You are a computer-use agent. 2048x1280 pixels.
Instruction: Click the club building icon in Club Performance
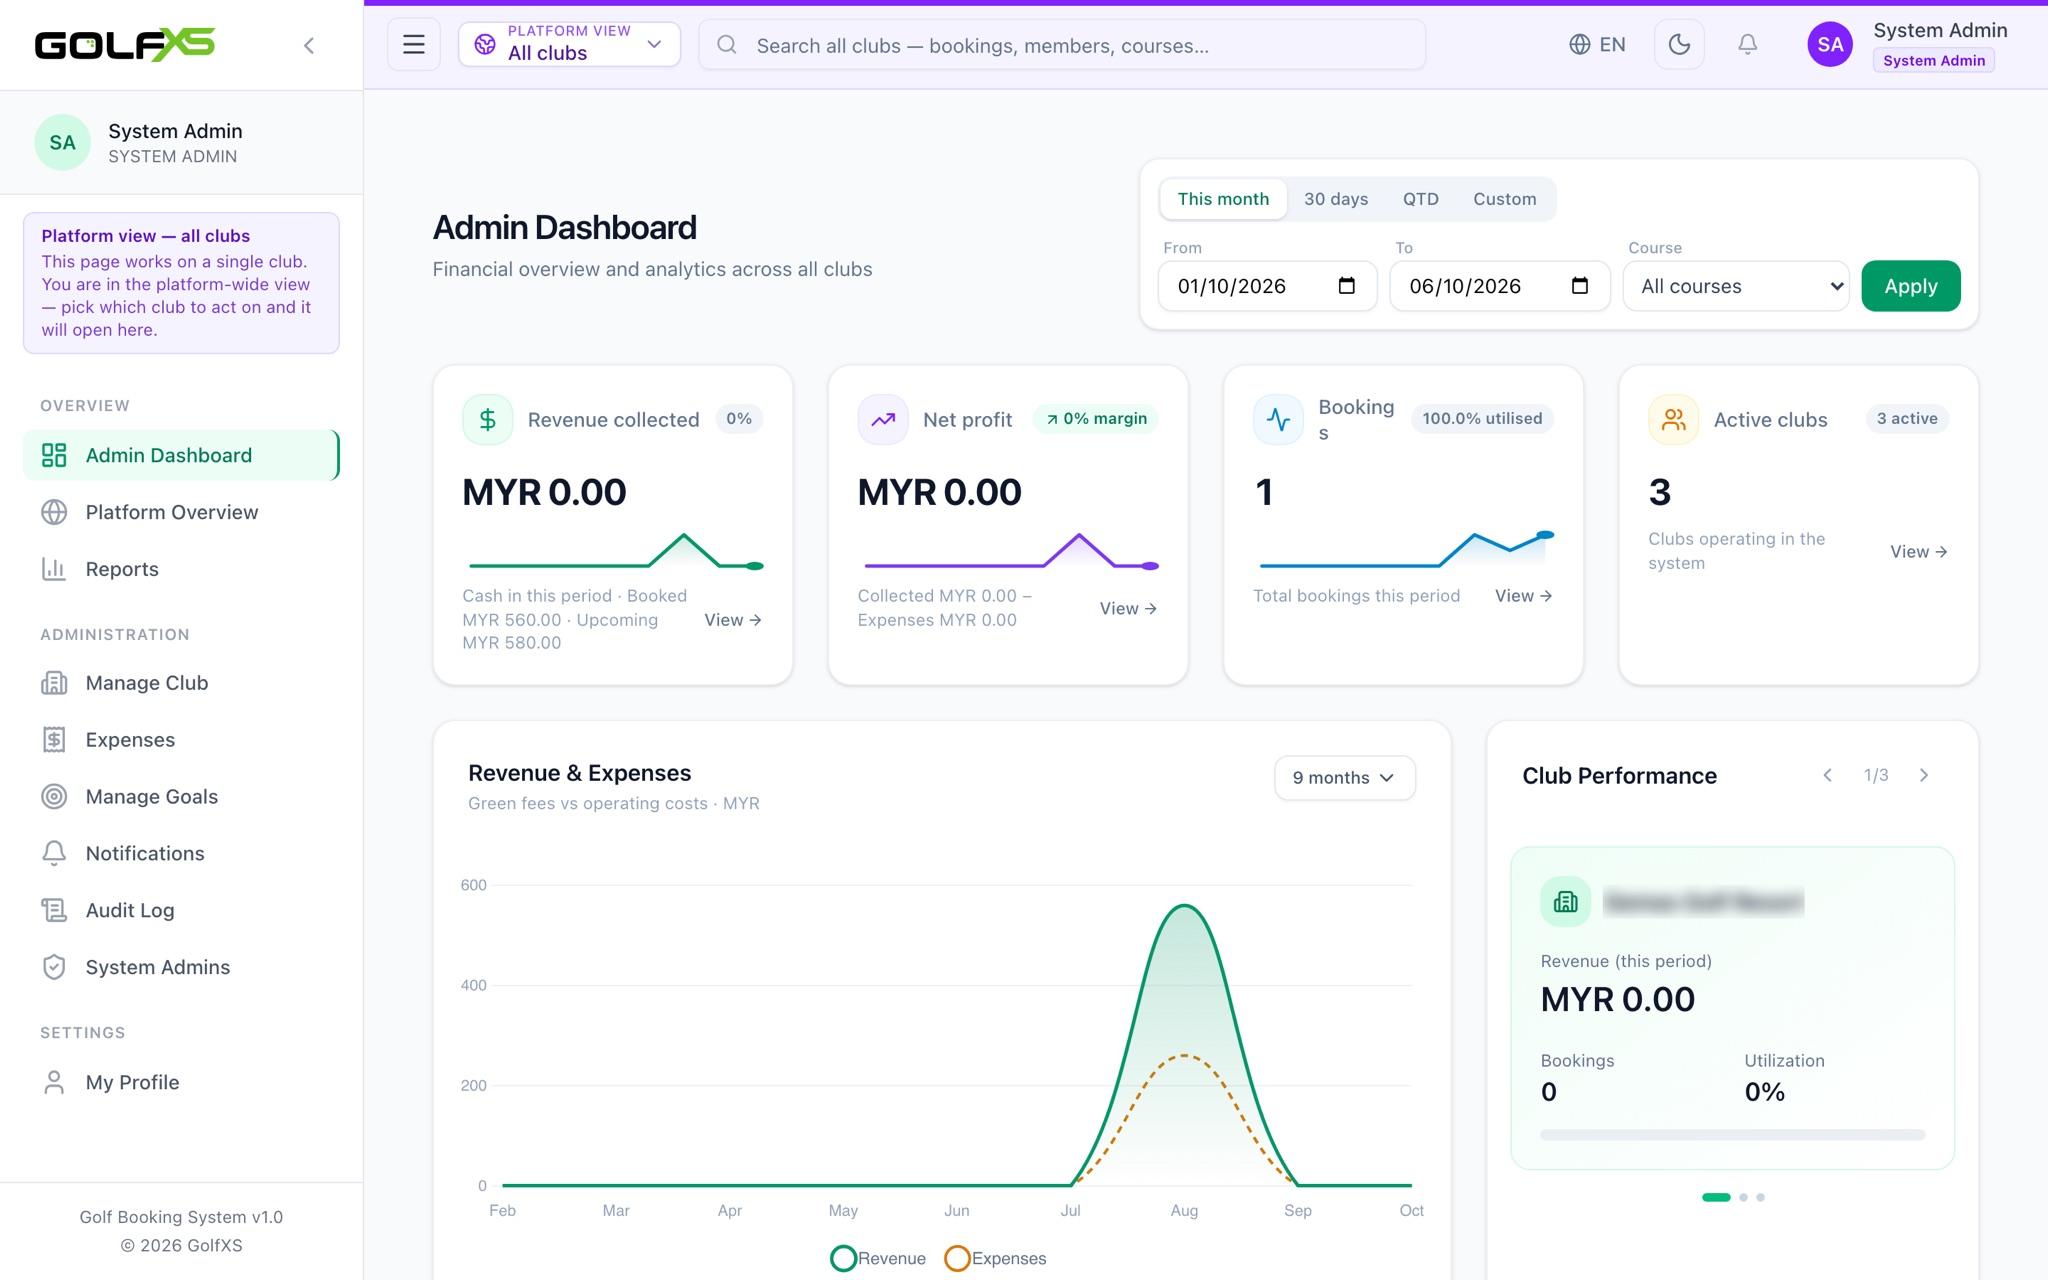pyautogui.click(x=1566, y=901)
